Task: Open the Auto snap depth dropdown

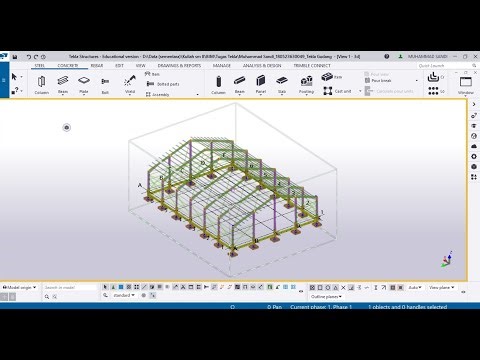Action: (415, 287)
